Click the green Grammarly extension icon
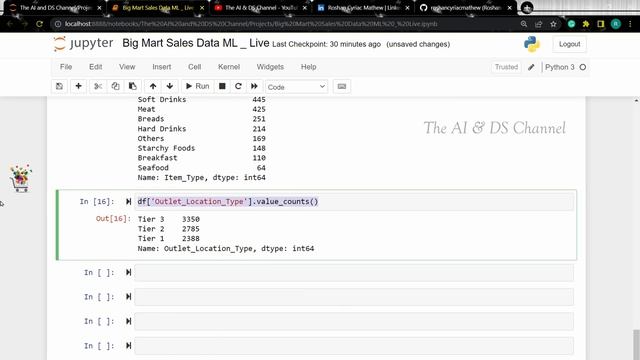This screenshot has width=640, height=360. coord(571,24)
